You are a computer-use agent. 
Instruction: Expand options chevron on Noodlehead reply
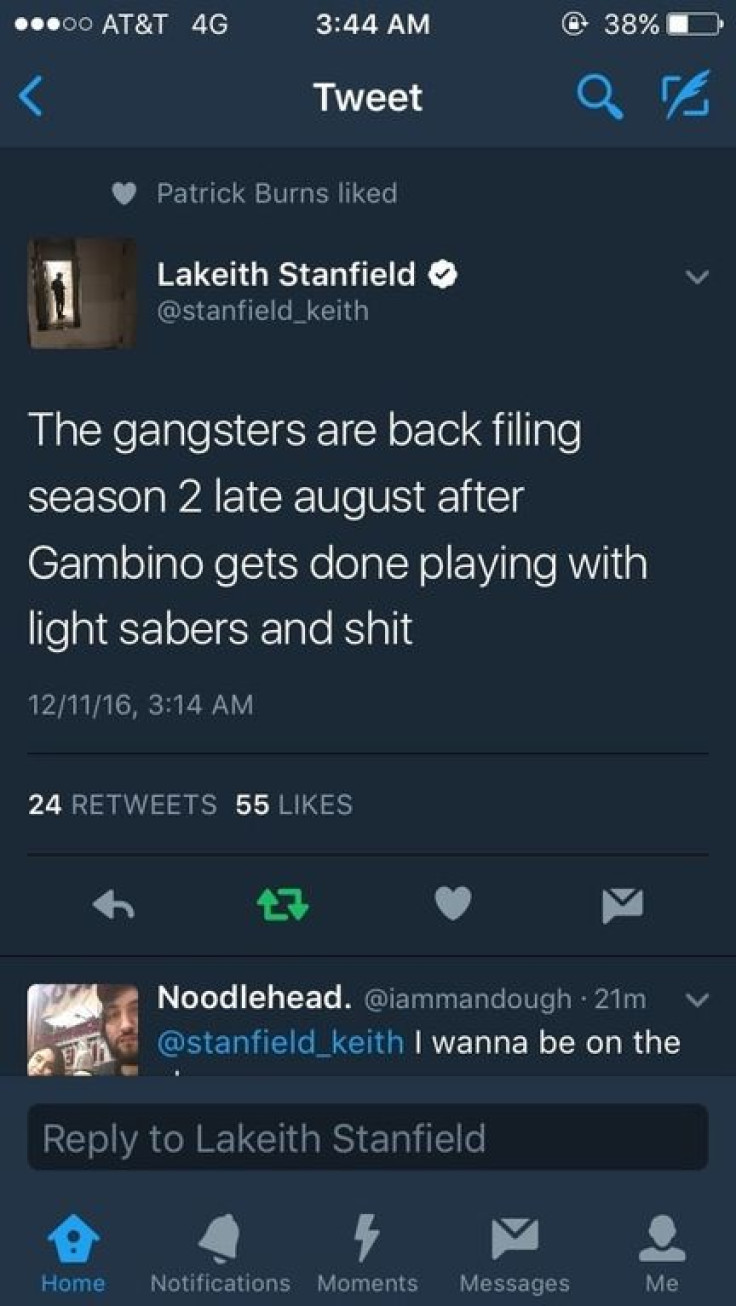tap(699, 999)
